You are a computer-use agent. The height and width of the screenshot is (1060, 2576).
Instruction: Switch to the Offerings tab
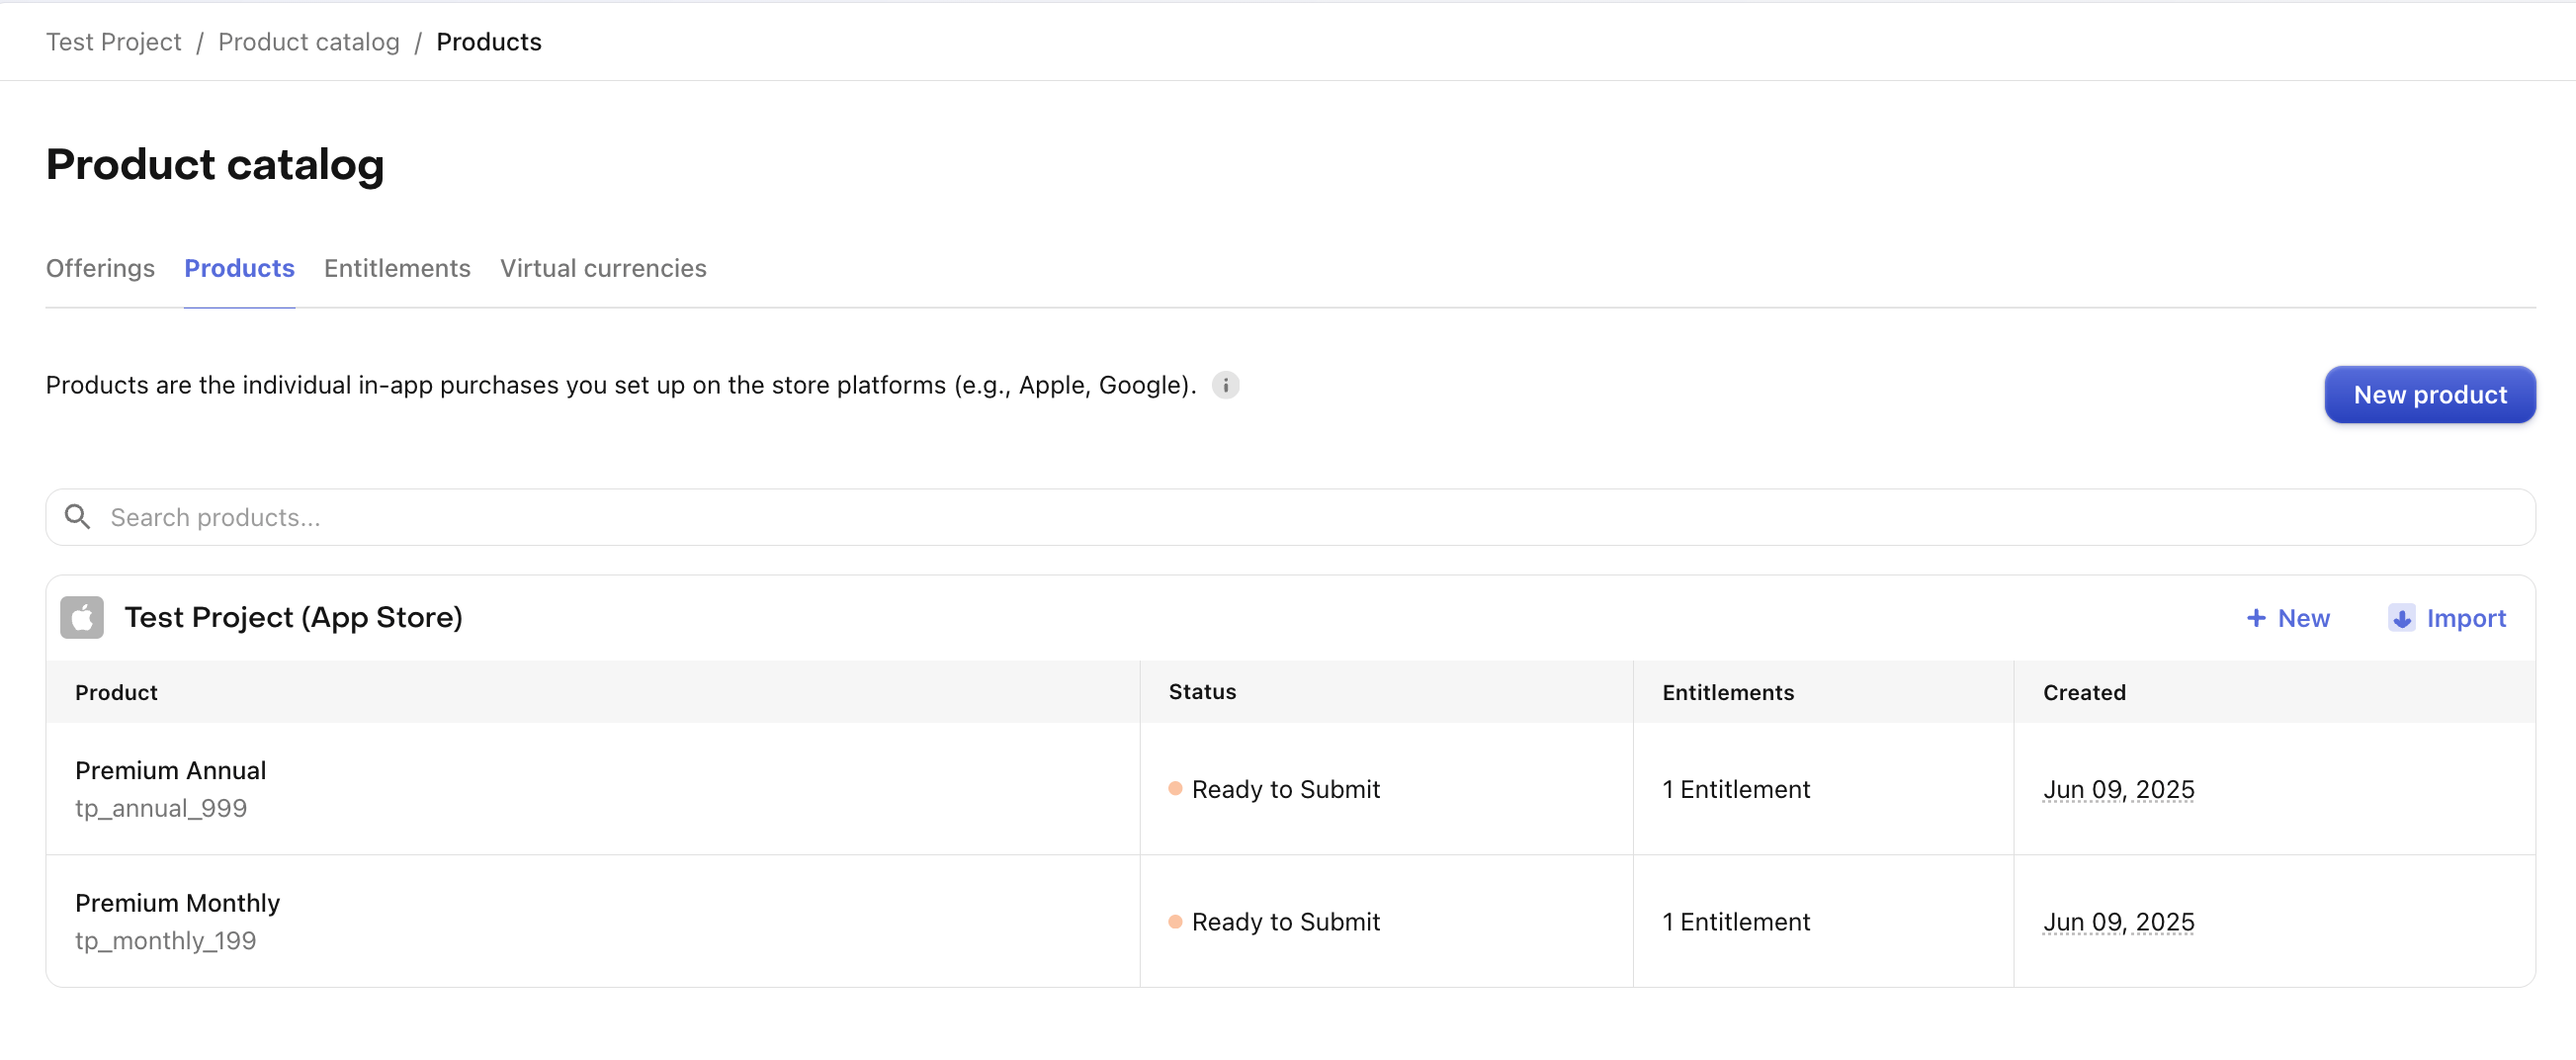(x=100, y=268)
